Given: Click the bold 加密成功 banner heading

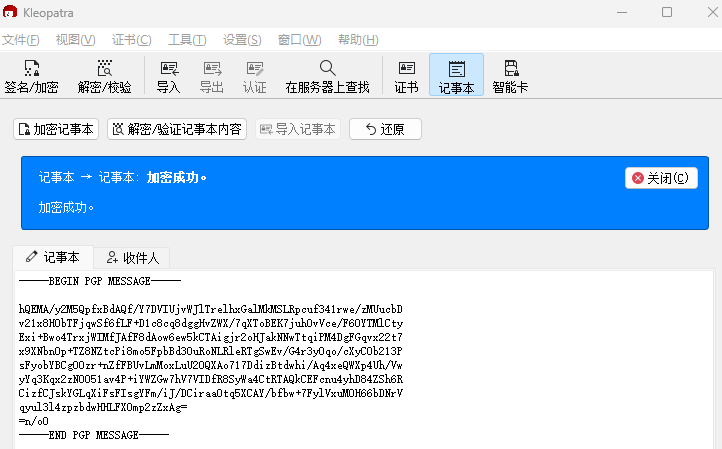Looking at the screenshot, I should point(176,178).
